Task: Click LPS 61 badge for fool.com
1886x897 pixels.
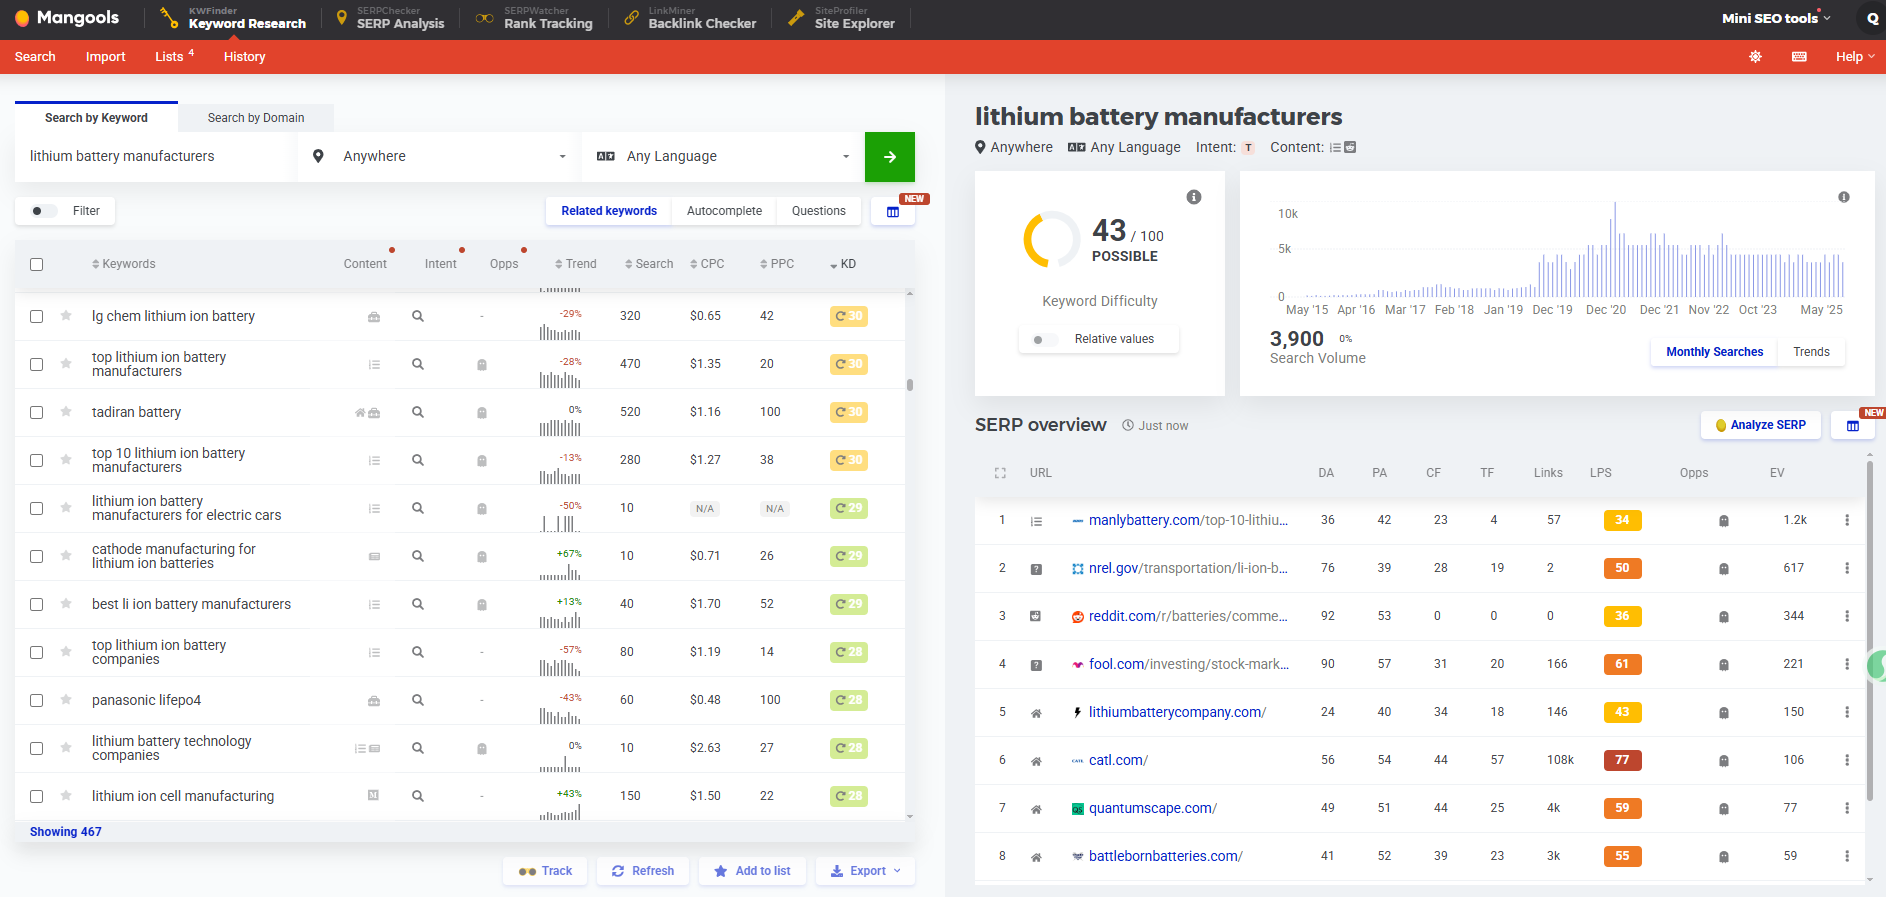Action: 1622,664
